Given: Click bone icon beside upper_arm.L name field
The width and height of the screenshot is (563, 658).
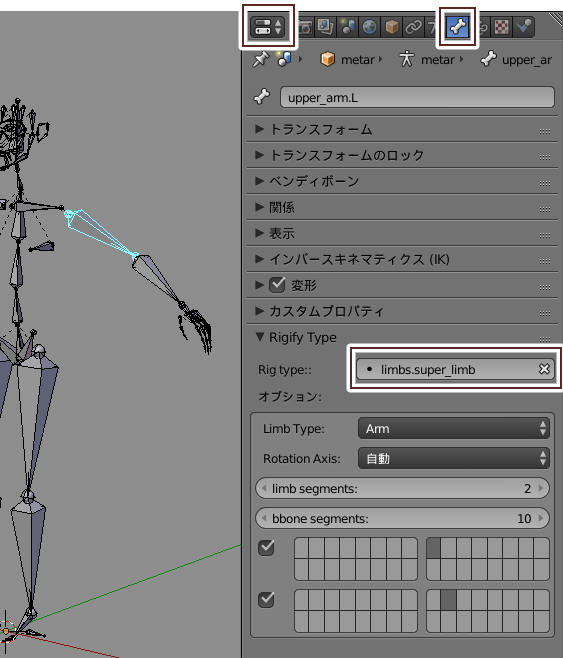Looking at the screenshot, I should pyautogui.click(x=262, y=97).
